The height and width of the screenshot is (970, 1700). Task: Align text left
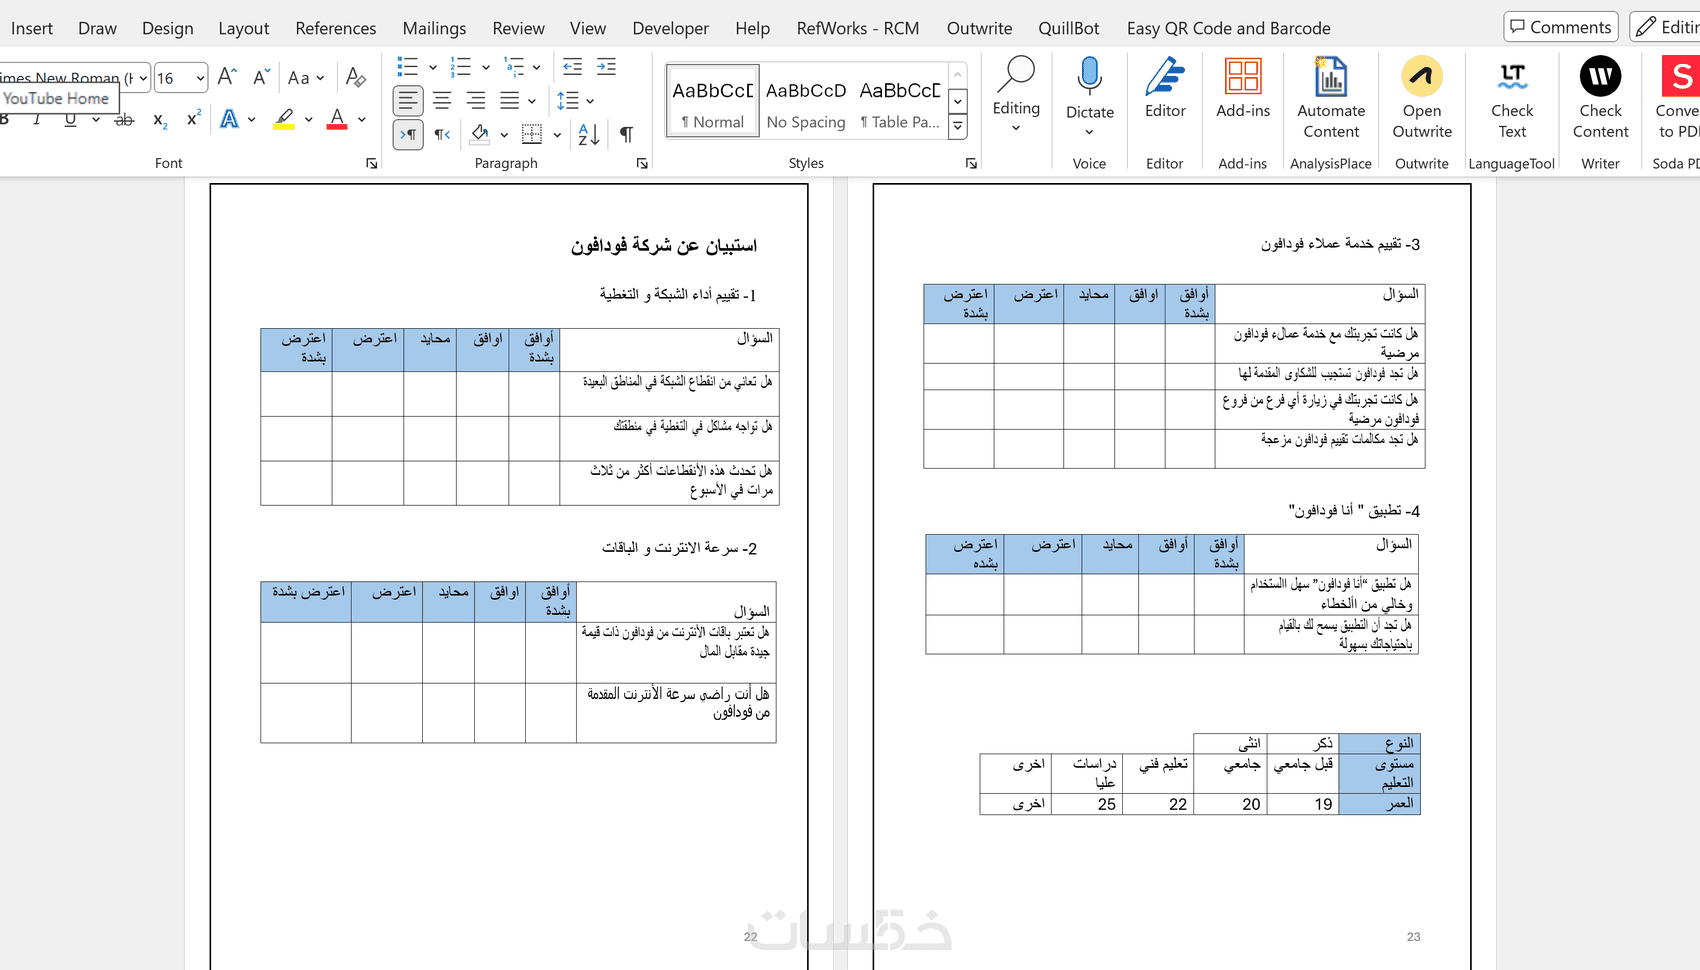coord(408,101)
